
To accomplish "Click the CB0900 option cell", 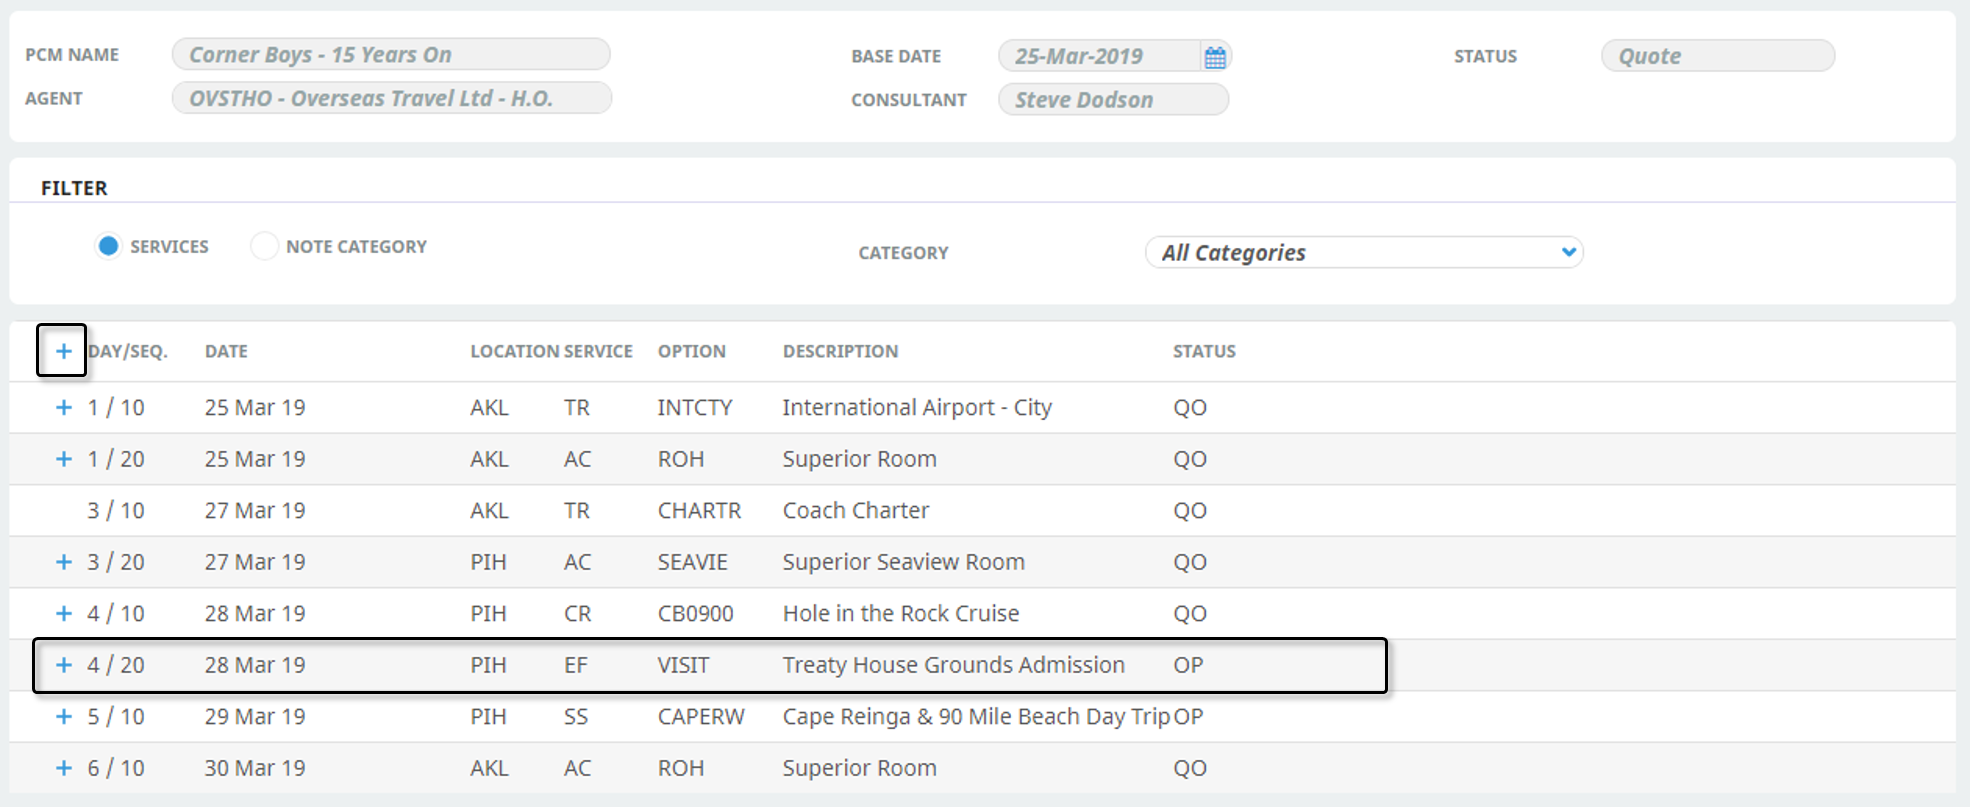I will tap(696, 613).
